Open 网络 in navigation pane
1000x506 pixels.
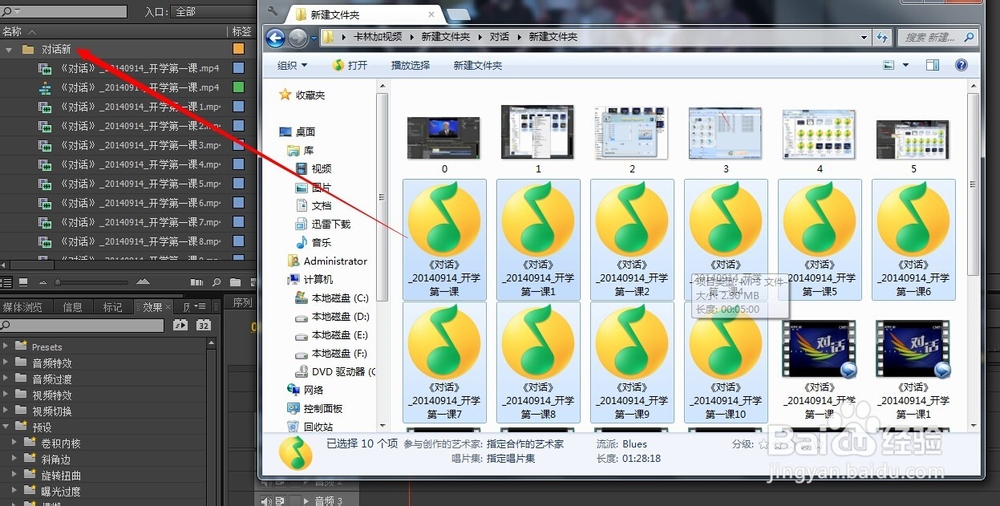(306, 390)
